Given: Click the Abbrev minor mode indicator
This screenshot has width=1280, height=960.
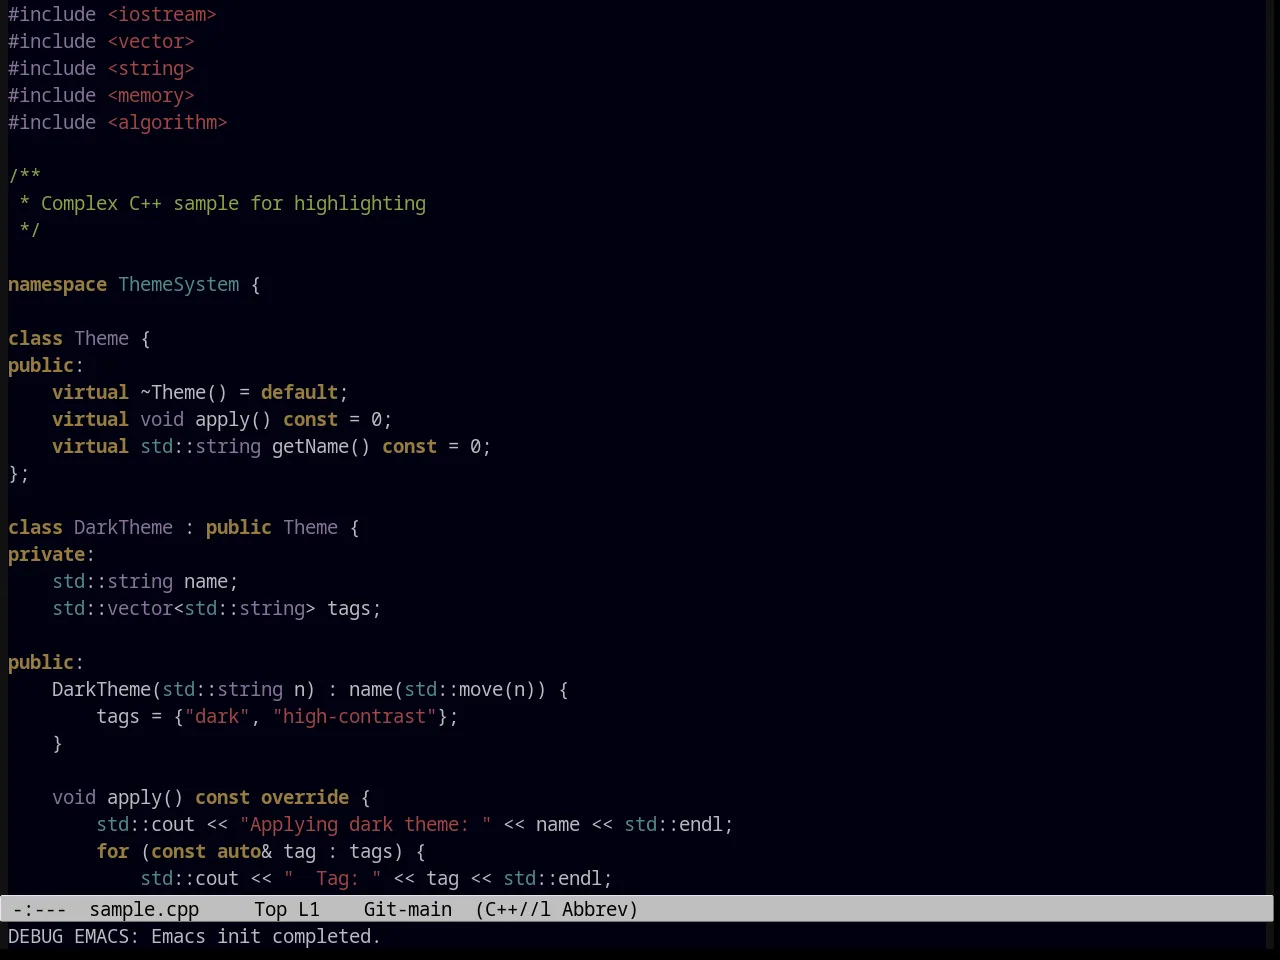Looking at the screenshot, I should 599,909.
